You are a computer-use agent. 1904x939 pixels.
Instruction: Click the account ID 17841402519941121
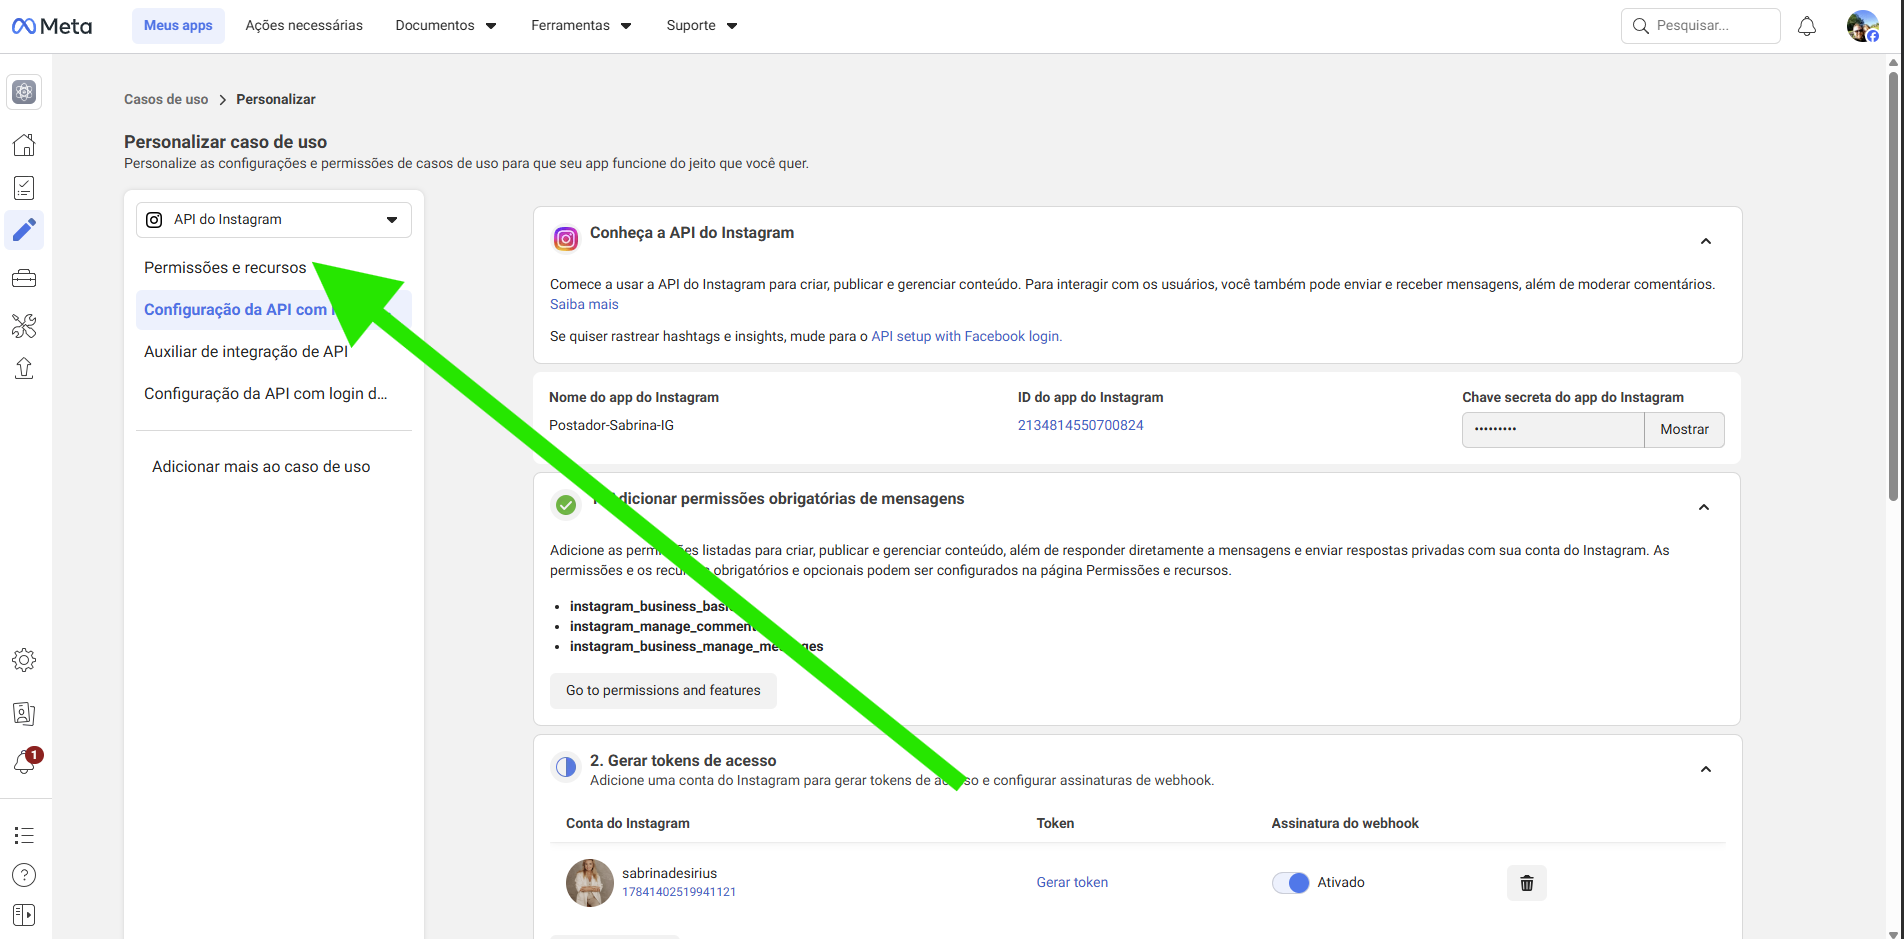(679, 892)
